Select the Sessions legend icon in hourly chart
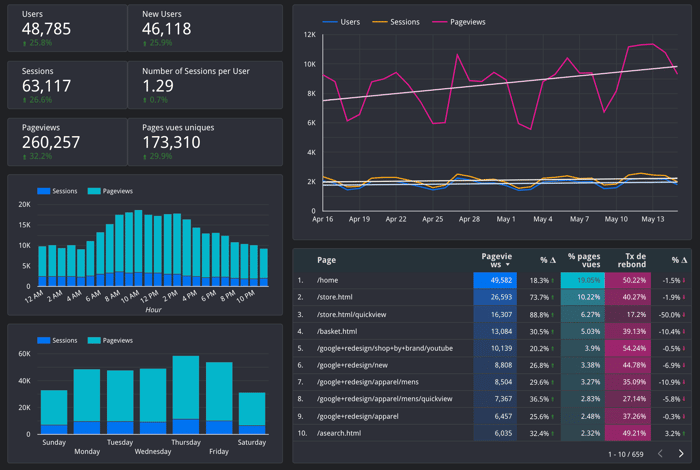Screen dimensions: 700x470 pyautogui.click(x=43, y=191)
